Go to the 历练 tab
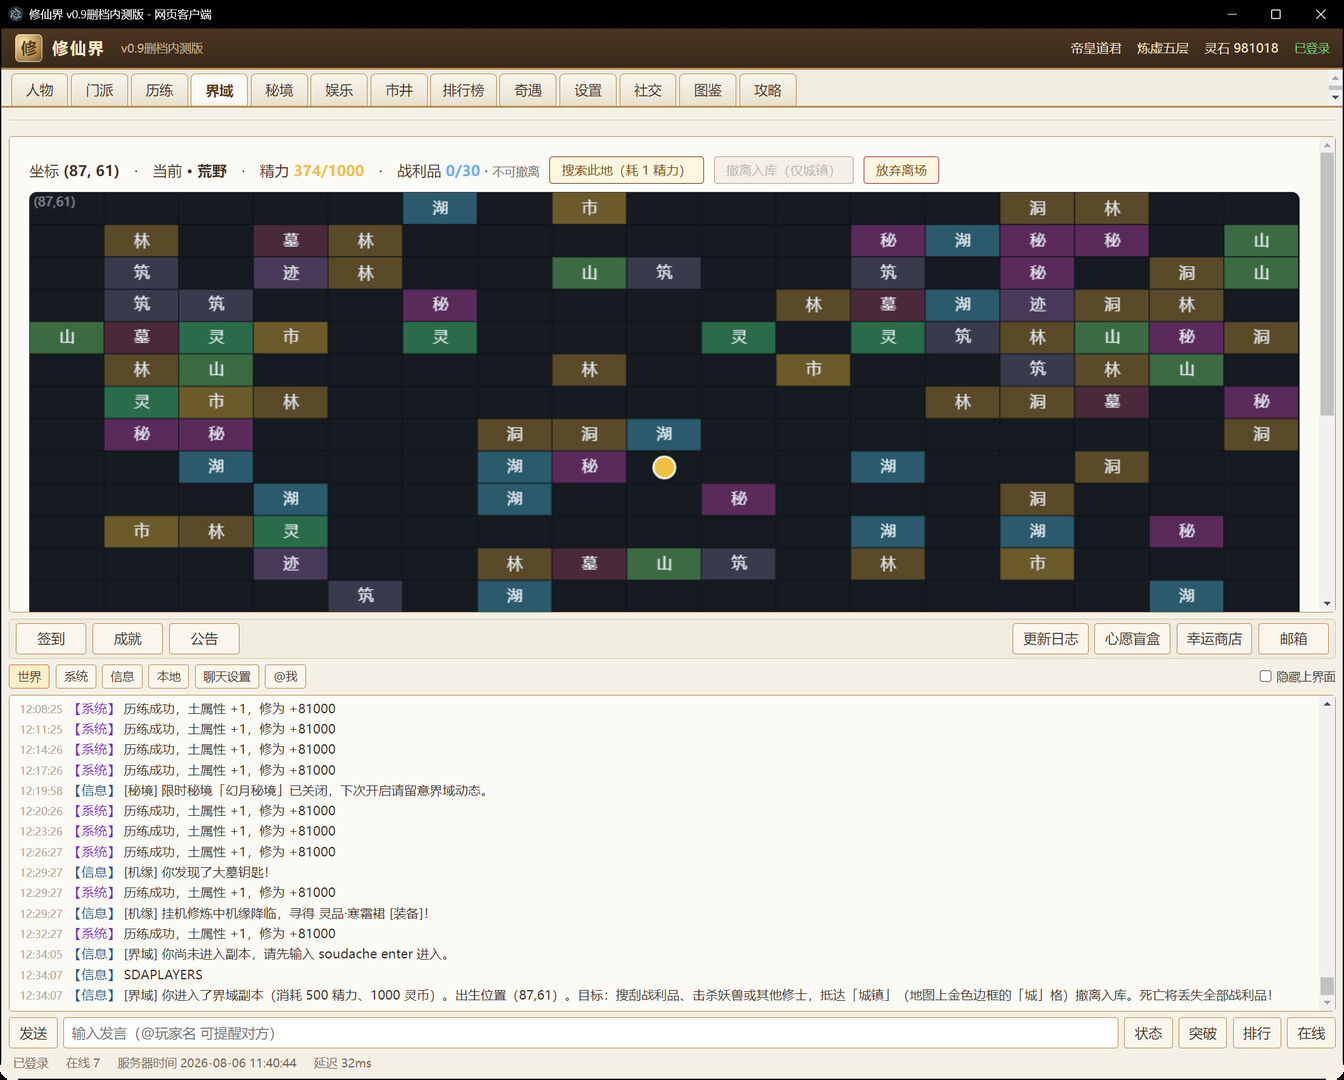Viewport: 1344px width, 1080px height. click(160, 90)
